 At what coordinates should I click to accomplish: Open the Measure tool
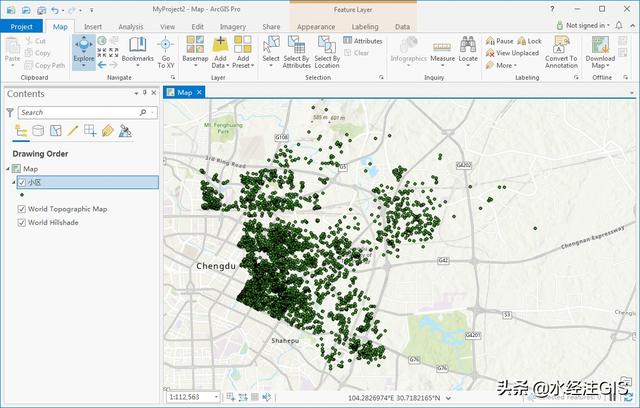[x=442, y=52]
